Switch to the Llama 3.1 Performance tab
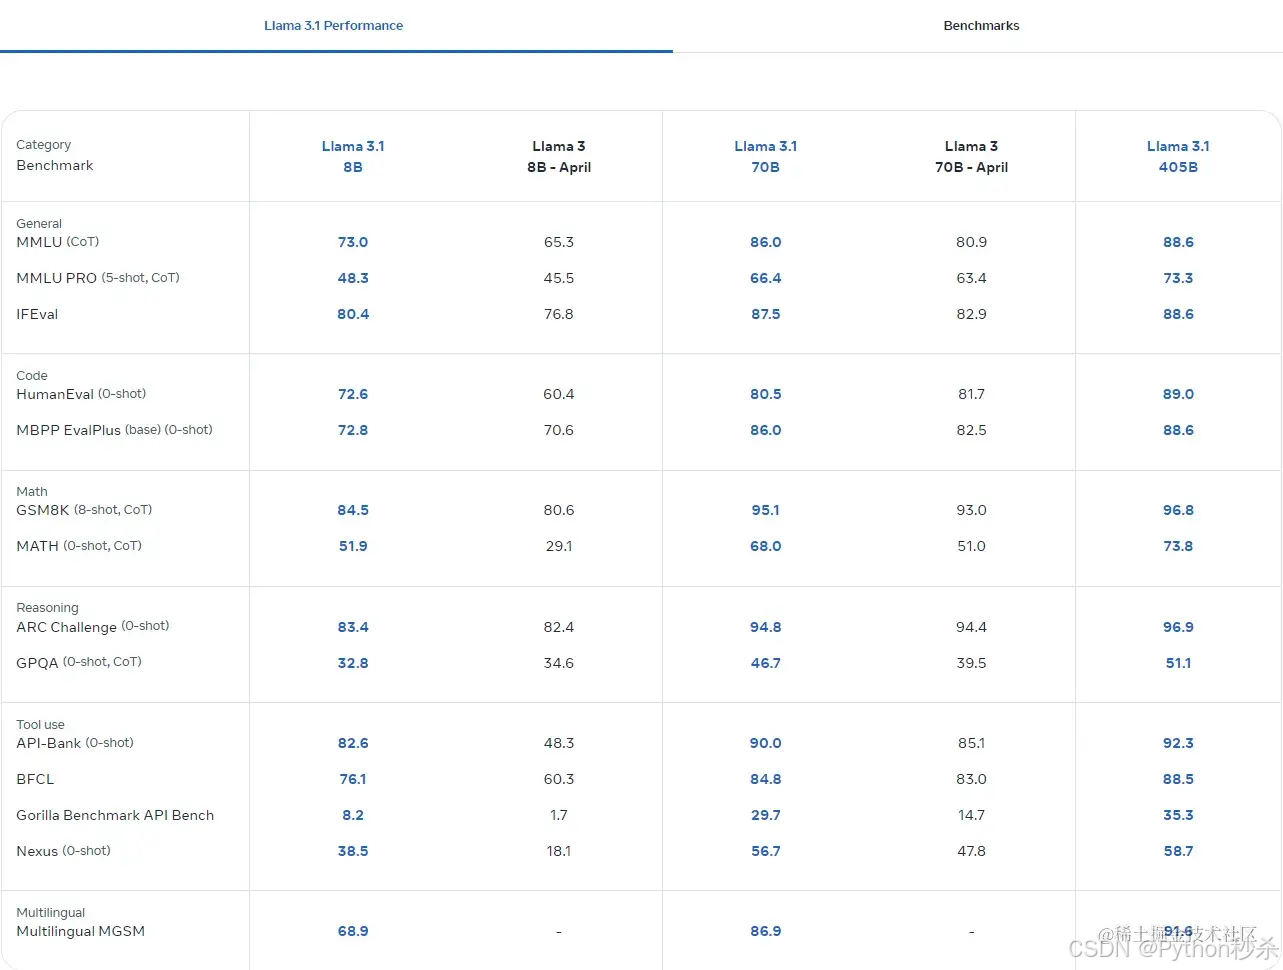The height and width of the screenshot is (970, 1283). coord(334,26)
